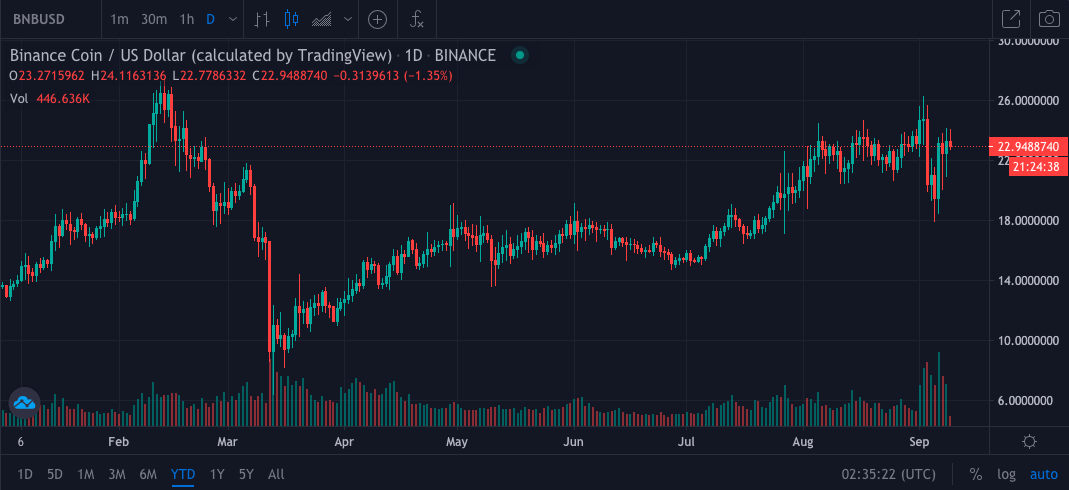Select the D daily interval
The width and height of the screenshot is (1069, 490).
pyautogui.click(x=210, y=19)
